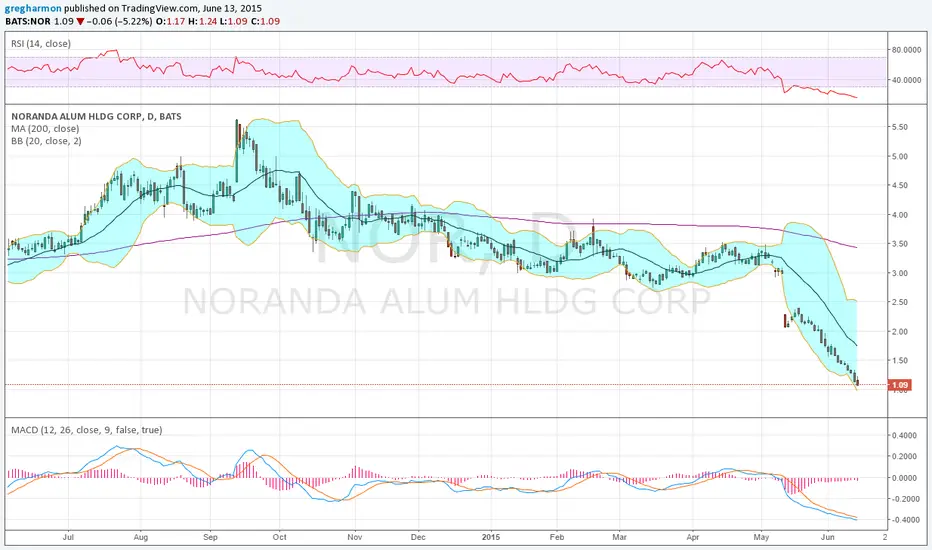Click the 3.00 price axis label
This screenshot has width=932, height=550.
[899, 273]
